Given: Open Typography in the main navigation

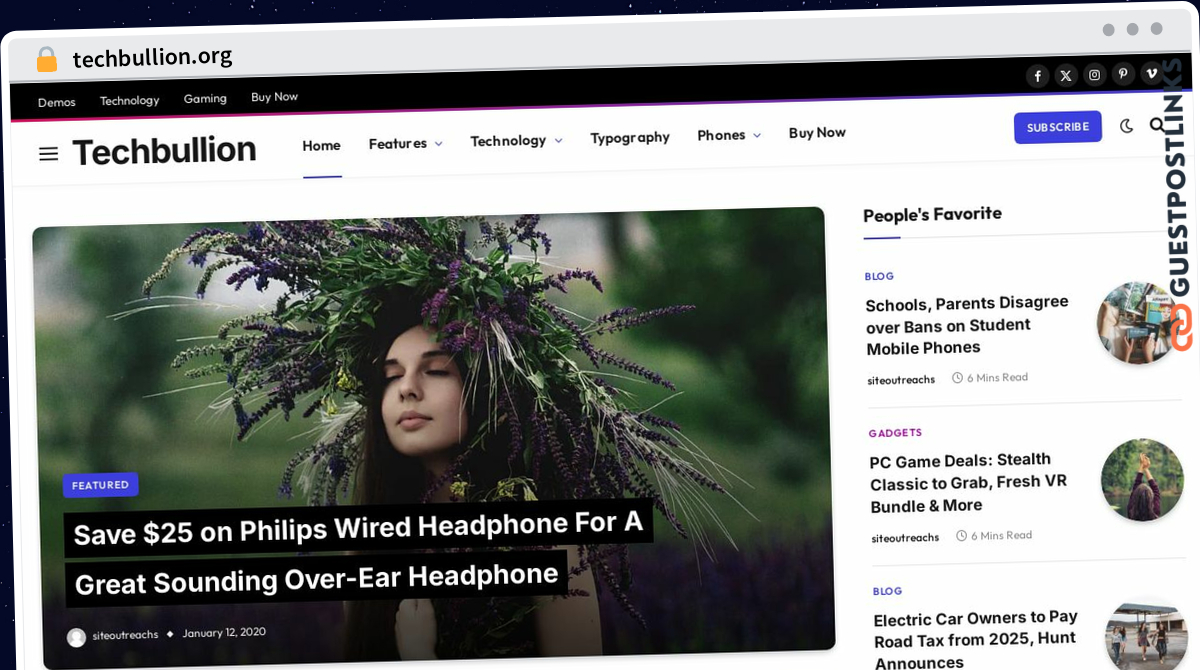Looking at the screenshot, I should click(x=630, y=138).
